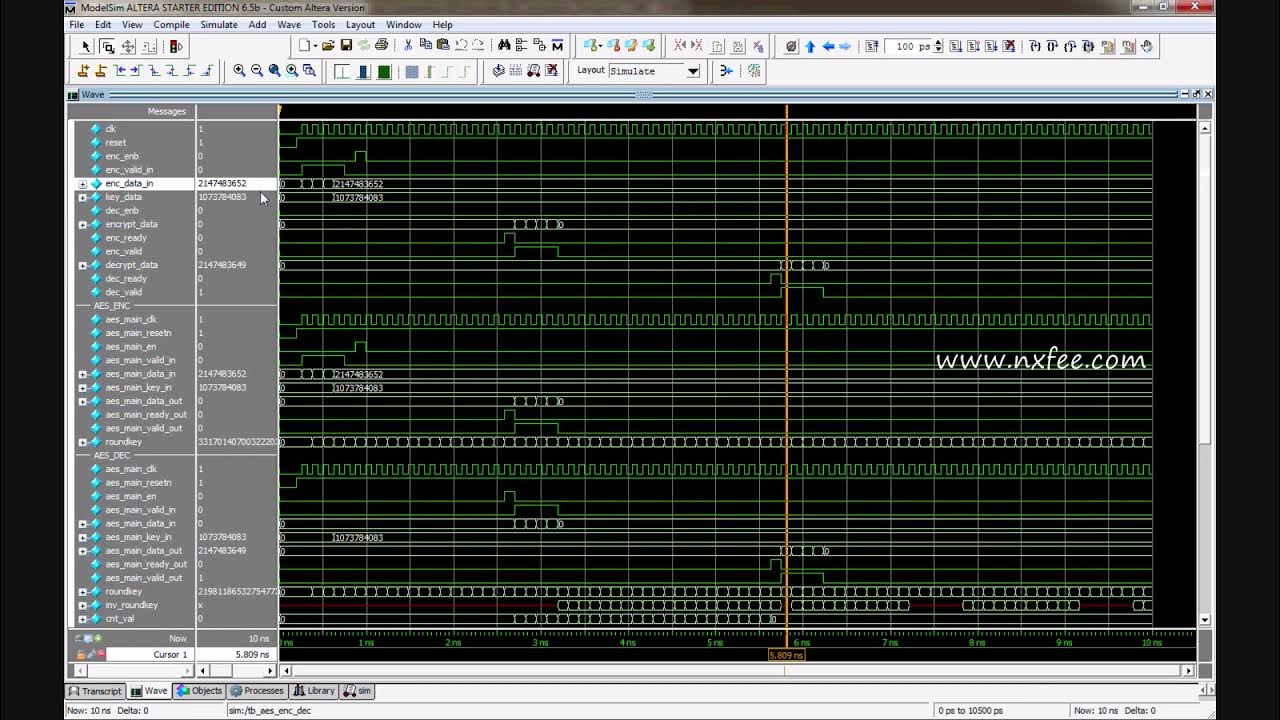The height and width of the screenshot is (720, 1280).
Task: Click the Zoom Out magnifier icon
Action: [257, 71]
